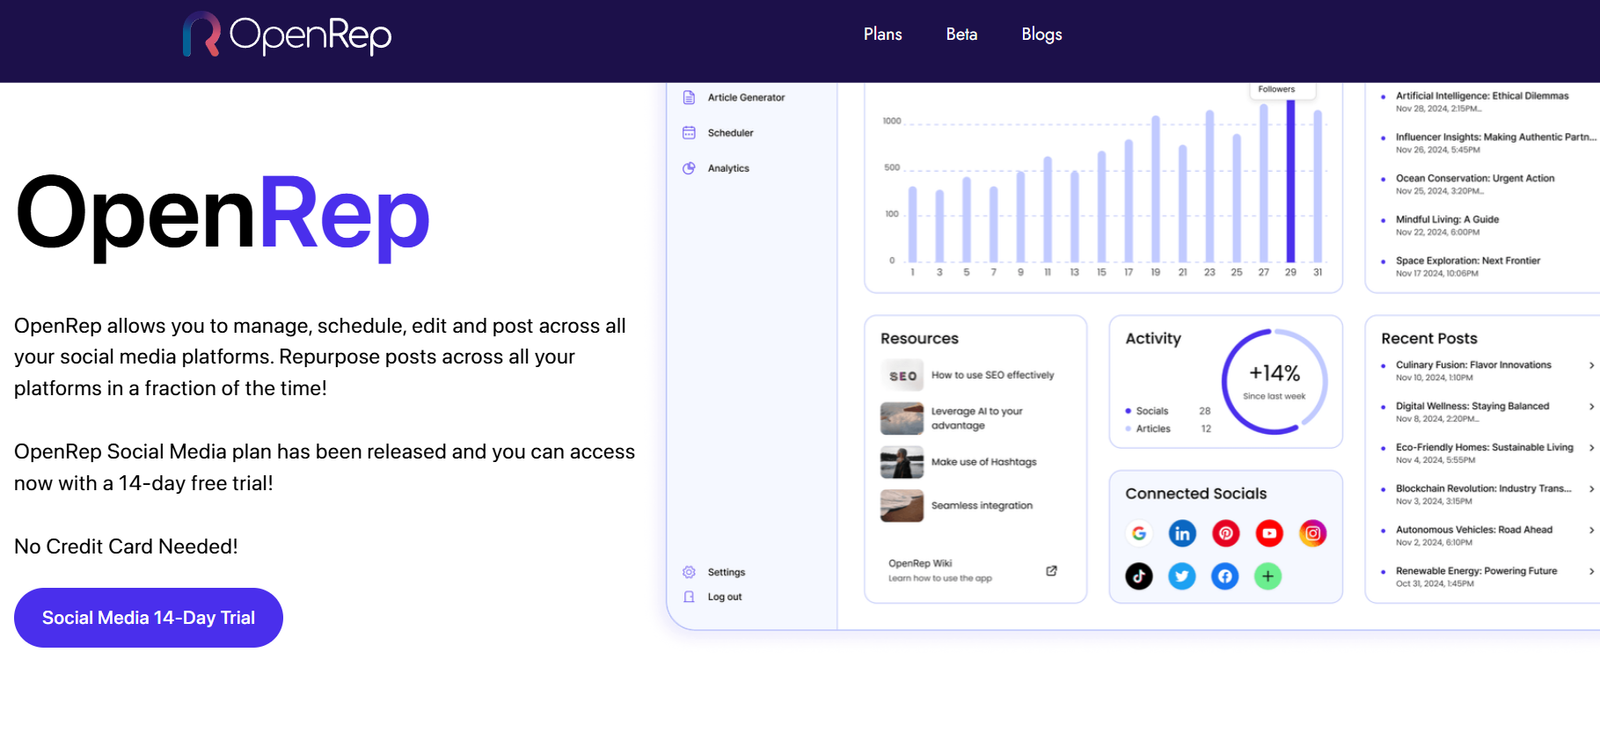
Task: Click the OpenRep logo in header
Action: 287,35
